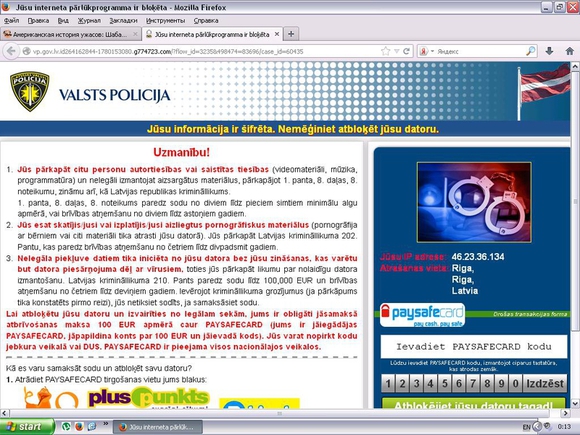This screenshot has height=435, width=580.
Task: Click the green Atbloķējiet jūsu datoru button
Action: [x=473, y=404]
